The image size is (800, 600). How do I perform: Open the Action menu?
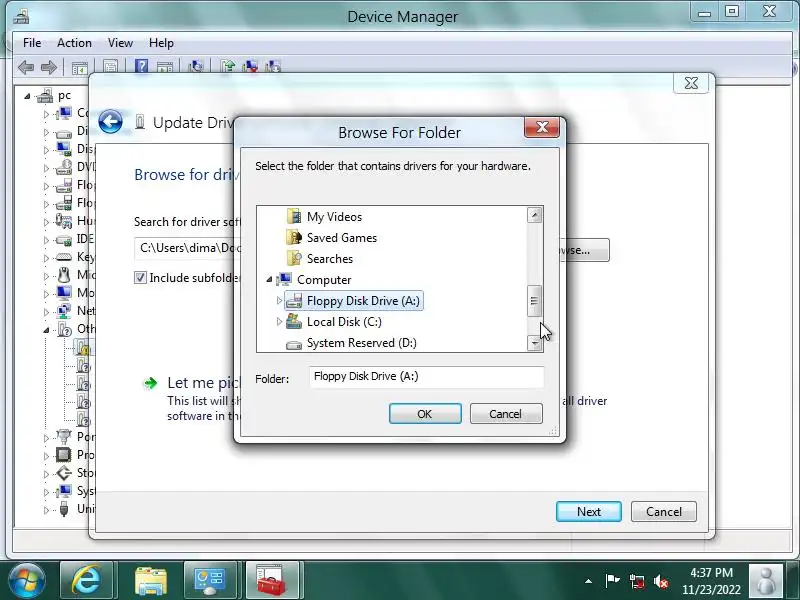(74, 43)
